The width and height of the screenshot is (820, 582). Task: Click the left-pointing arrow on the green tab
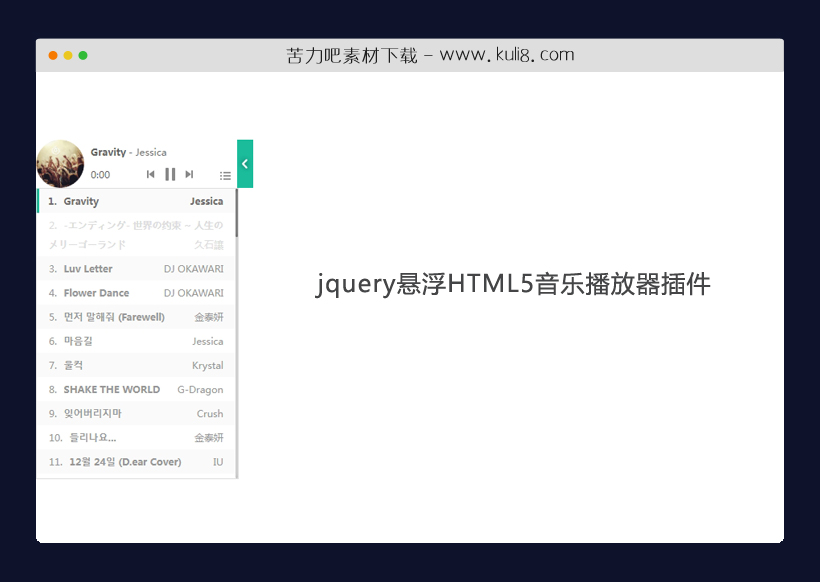tap(243, 163)
